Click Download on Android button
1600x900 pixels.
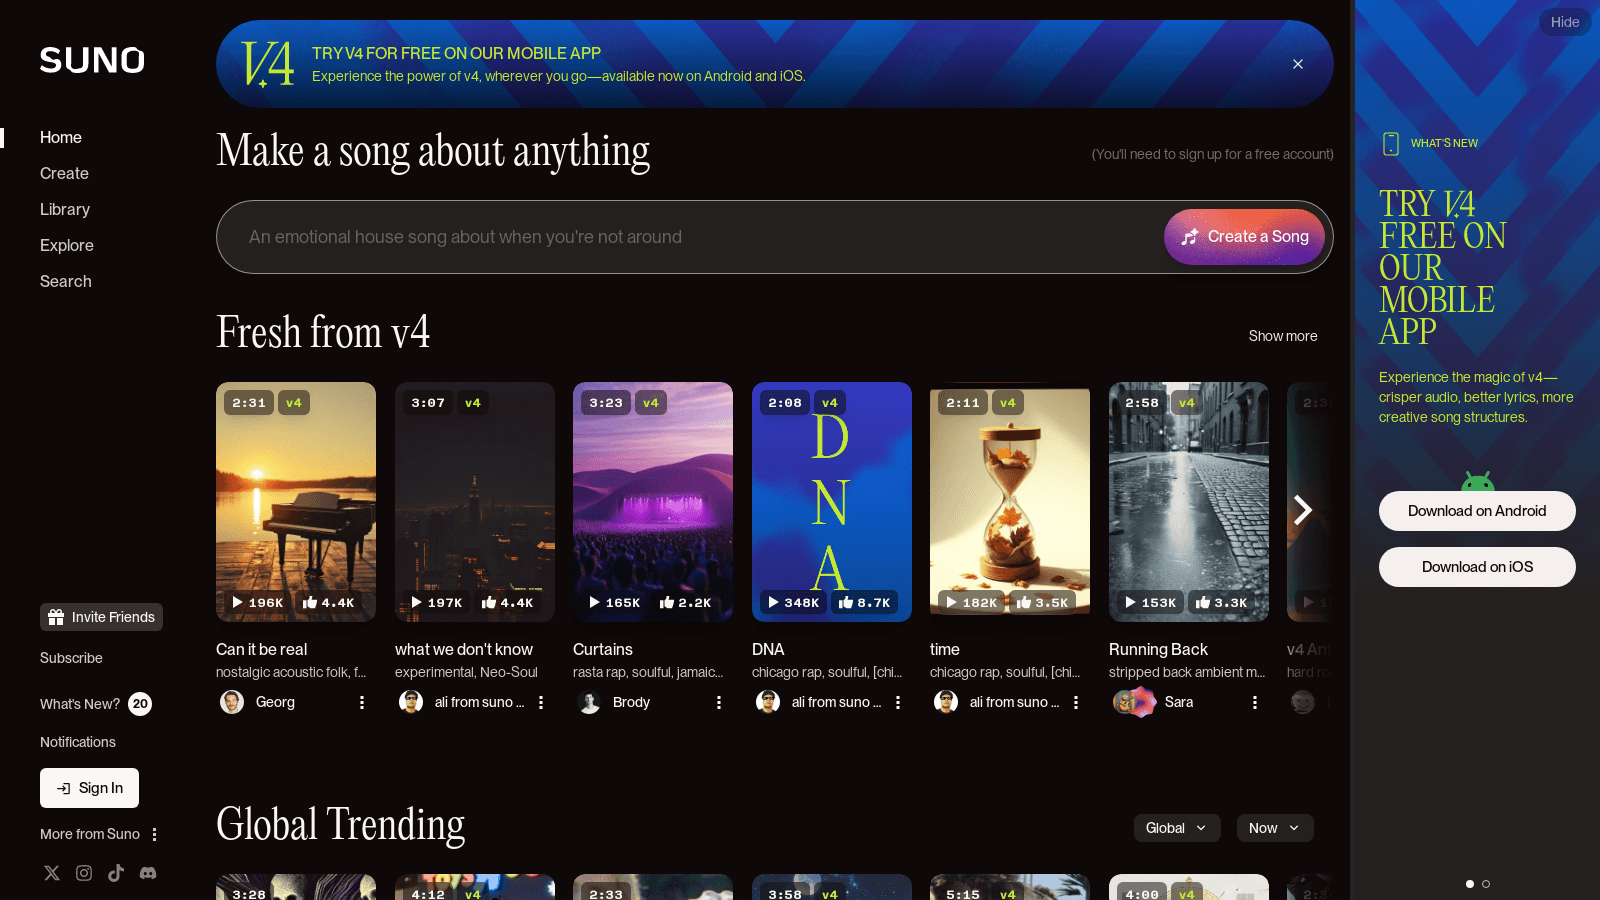[x=1477, y=511]
